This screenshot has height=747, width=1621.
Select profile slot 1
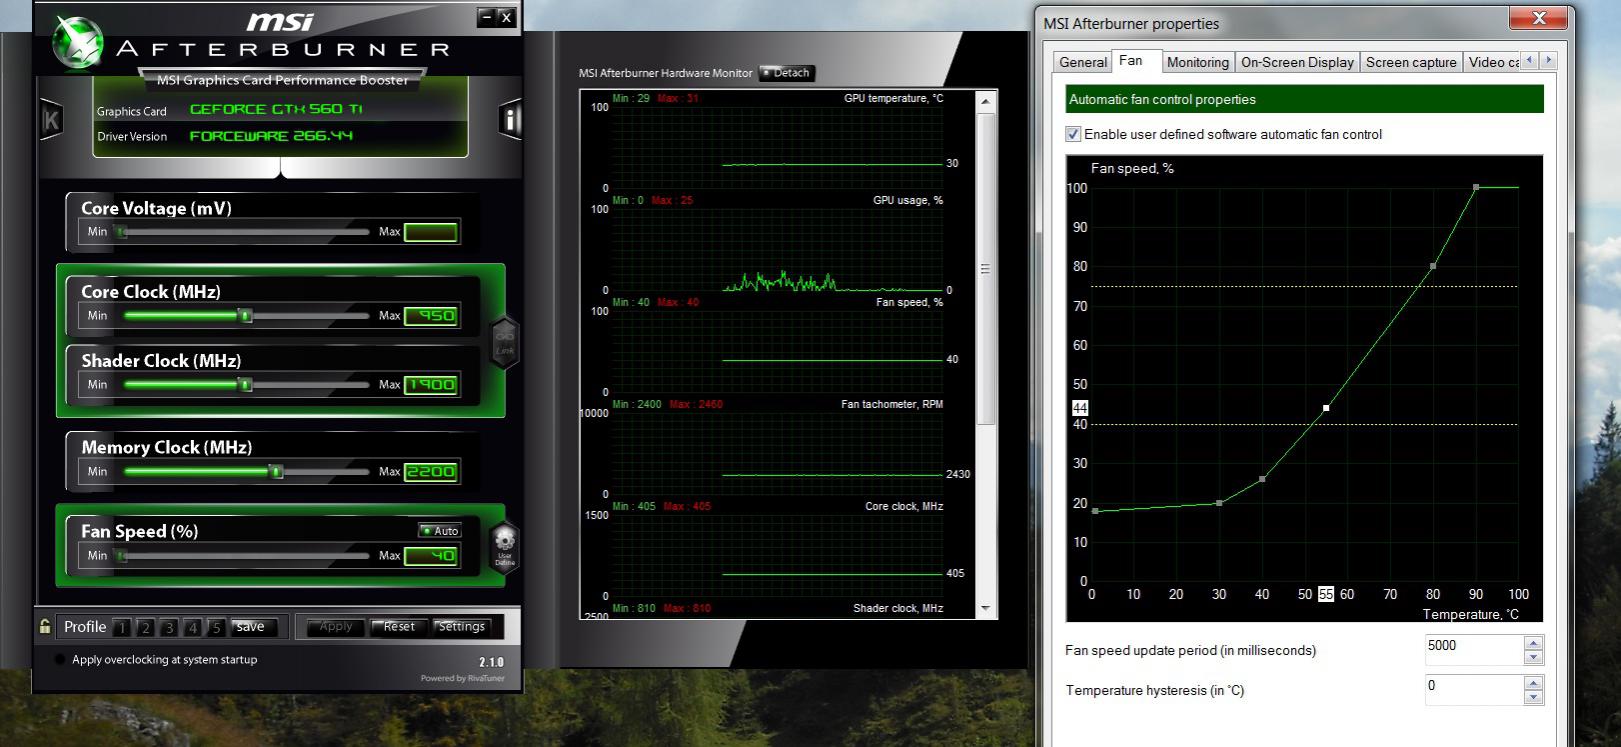122,628
